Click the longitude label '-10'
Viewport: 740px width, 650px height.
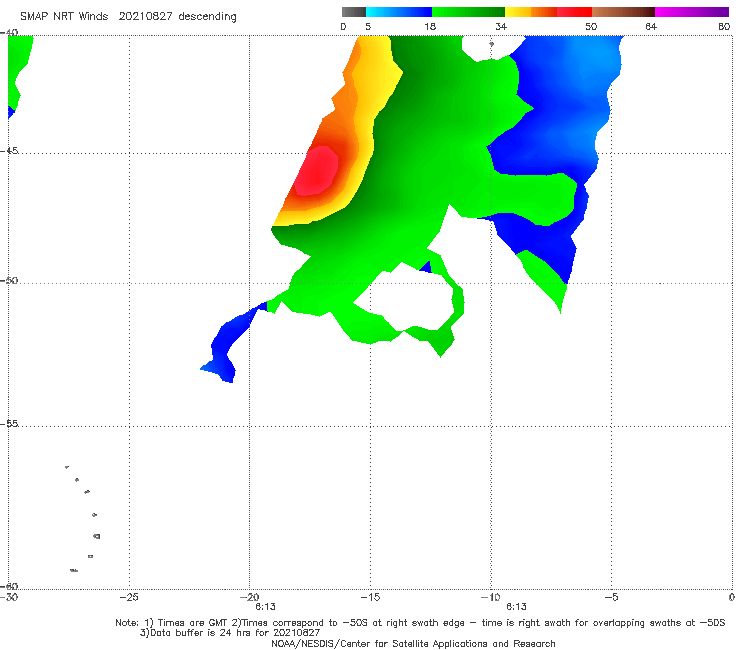[x=490, y=597]
